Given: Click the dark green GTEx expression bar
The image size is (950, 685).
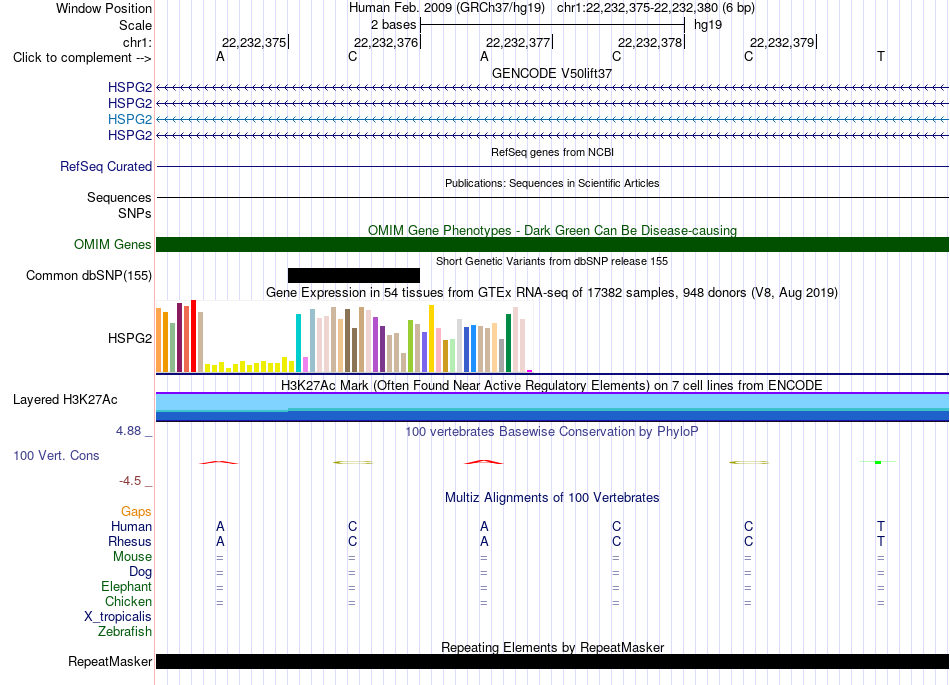Looking at the screenshot, I should [508, 343].
